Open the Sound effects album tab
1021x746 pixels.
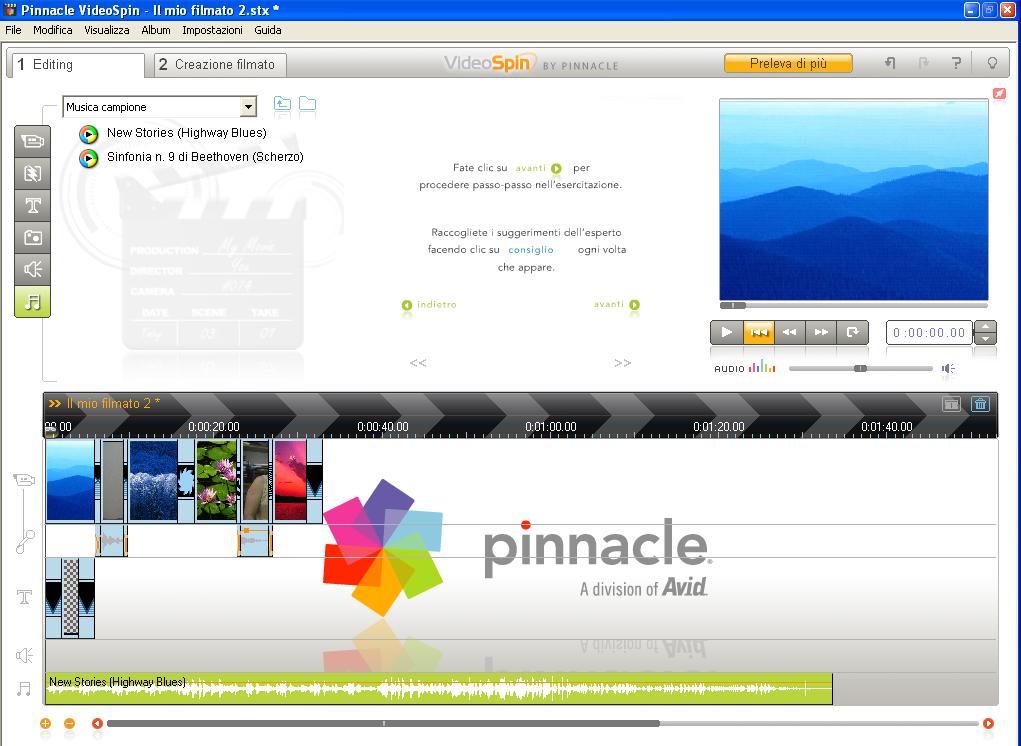click(x=33, y=269)
